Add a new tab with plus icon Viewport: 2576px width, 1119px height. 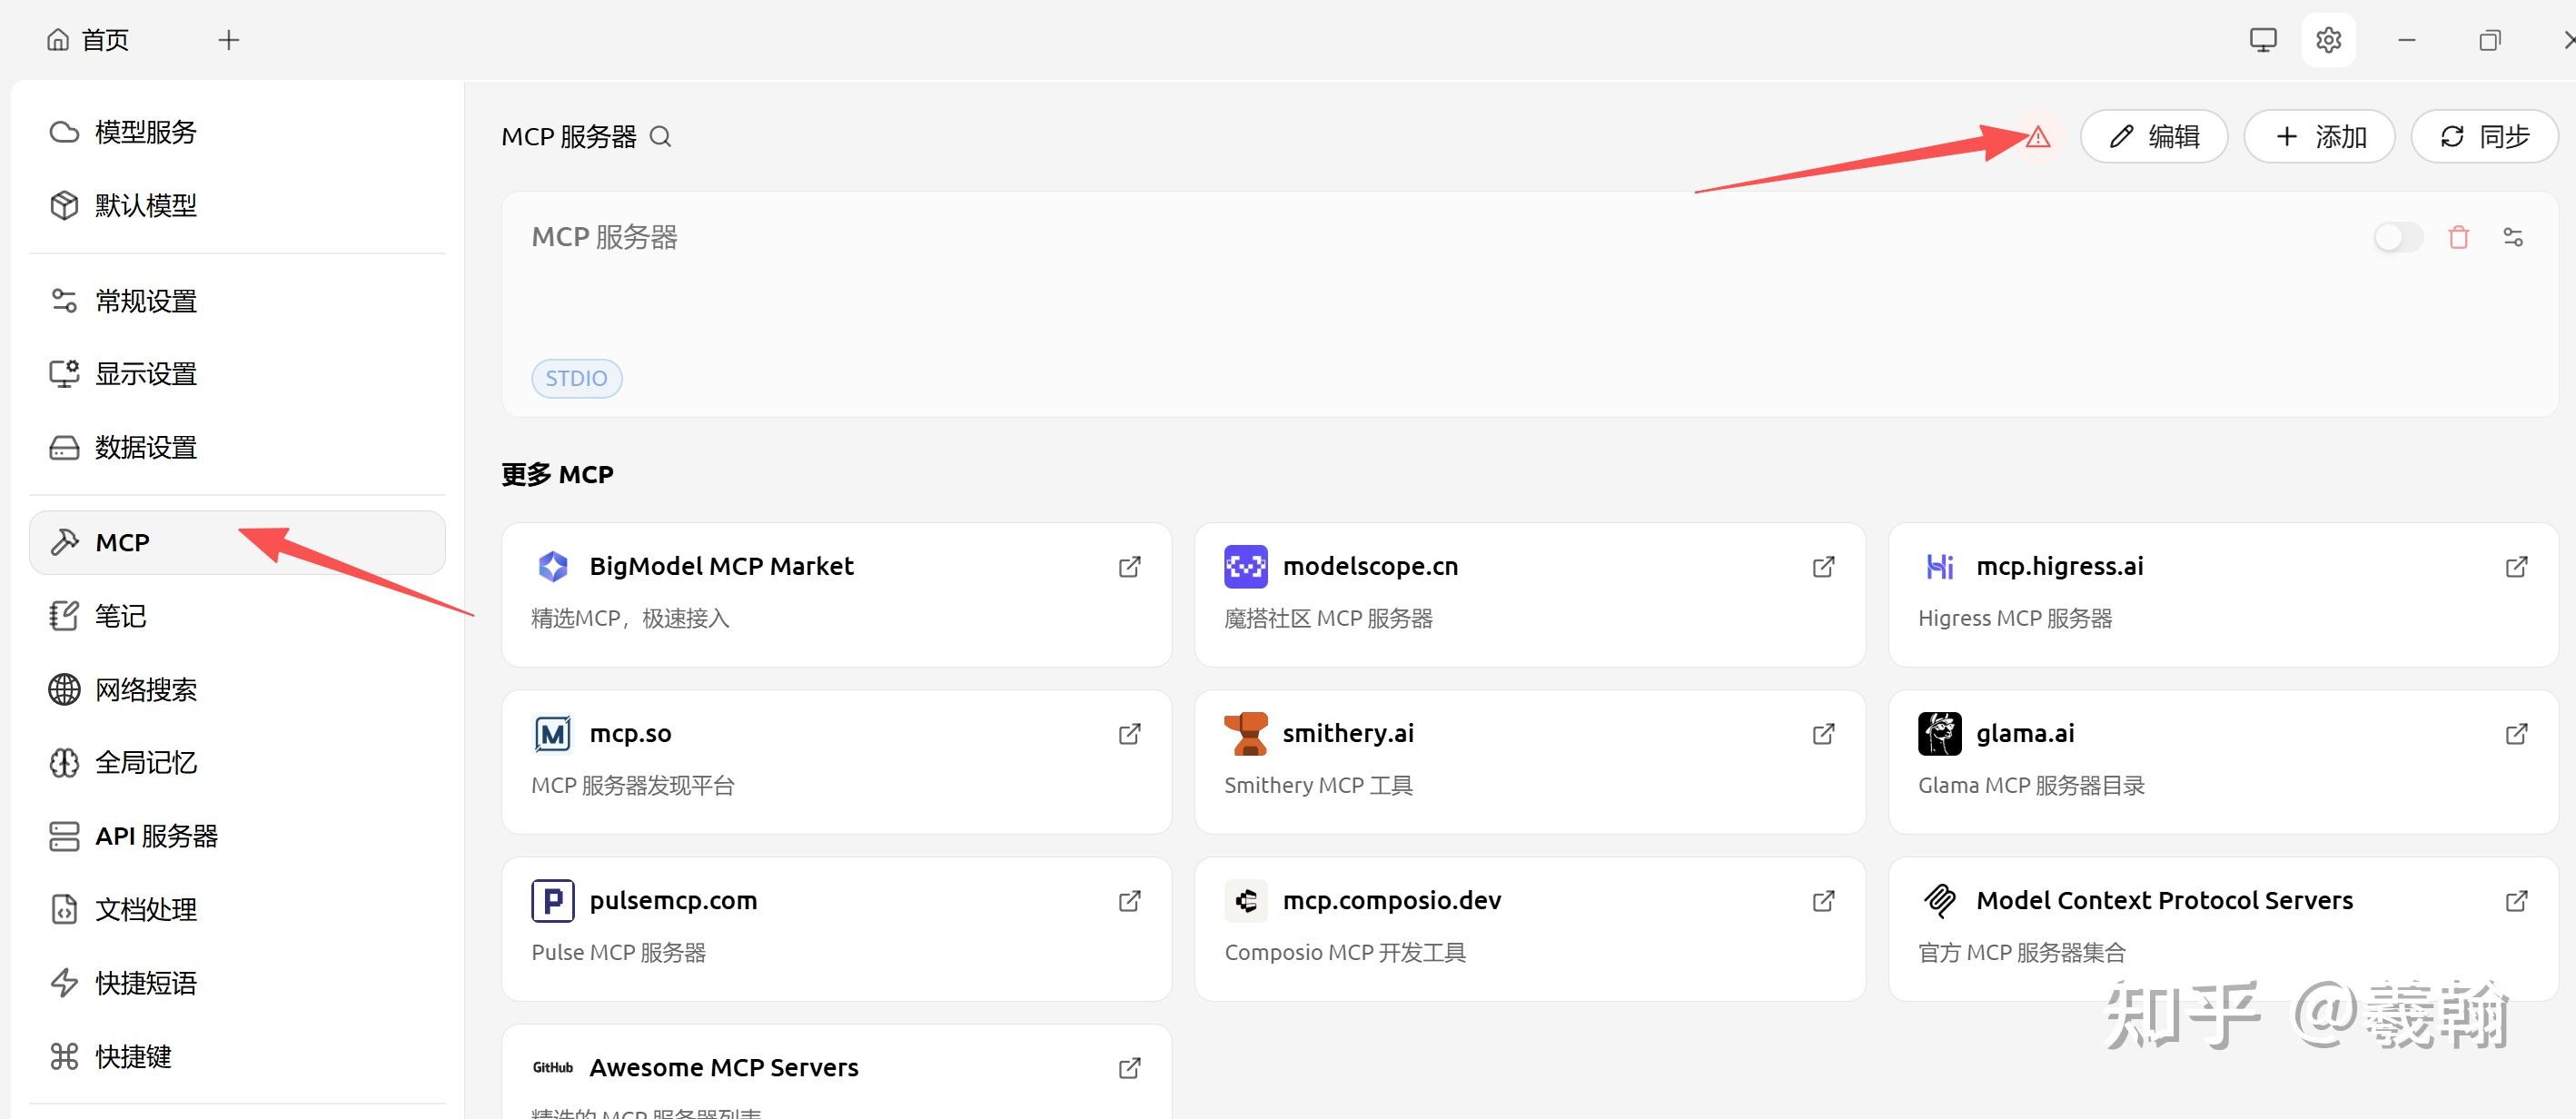pos(229,40)
